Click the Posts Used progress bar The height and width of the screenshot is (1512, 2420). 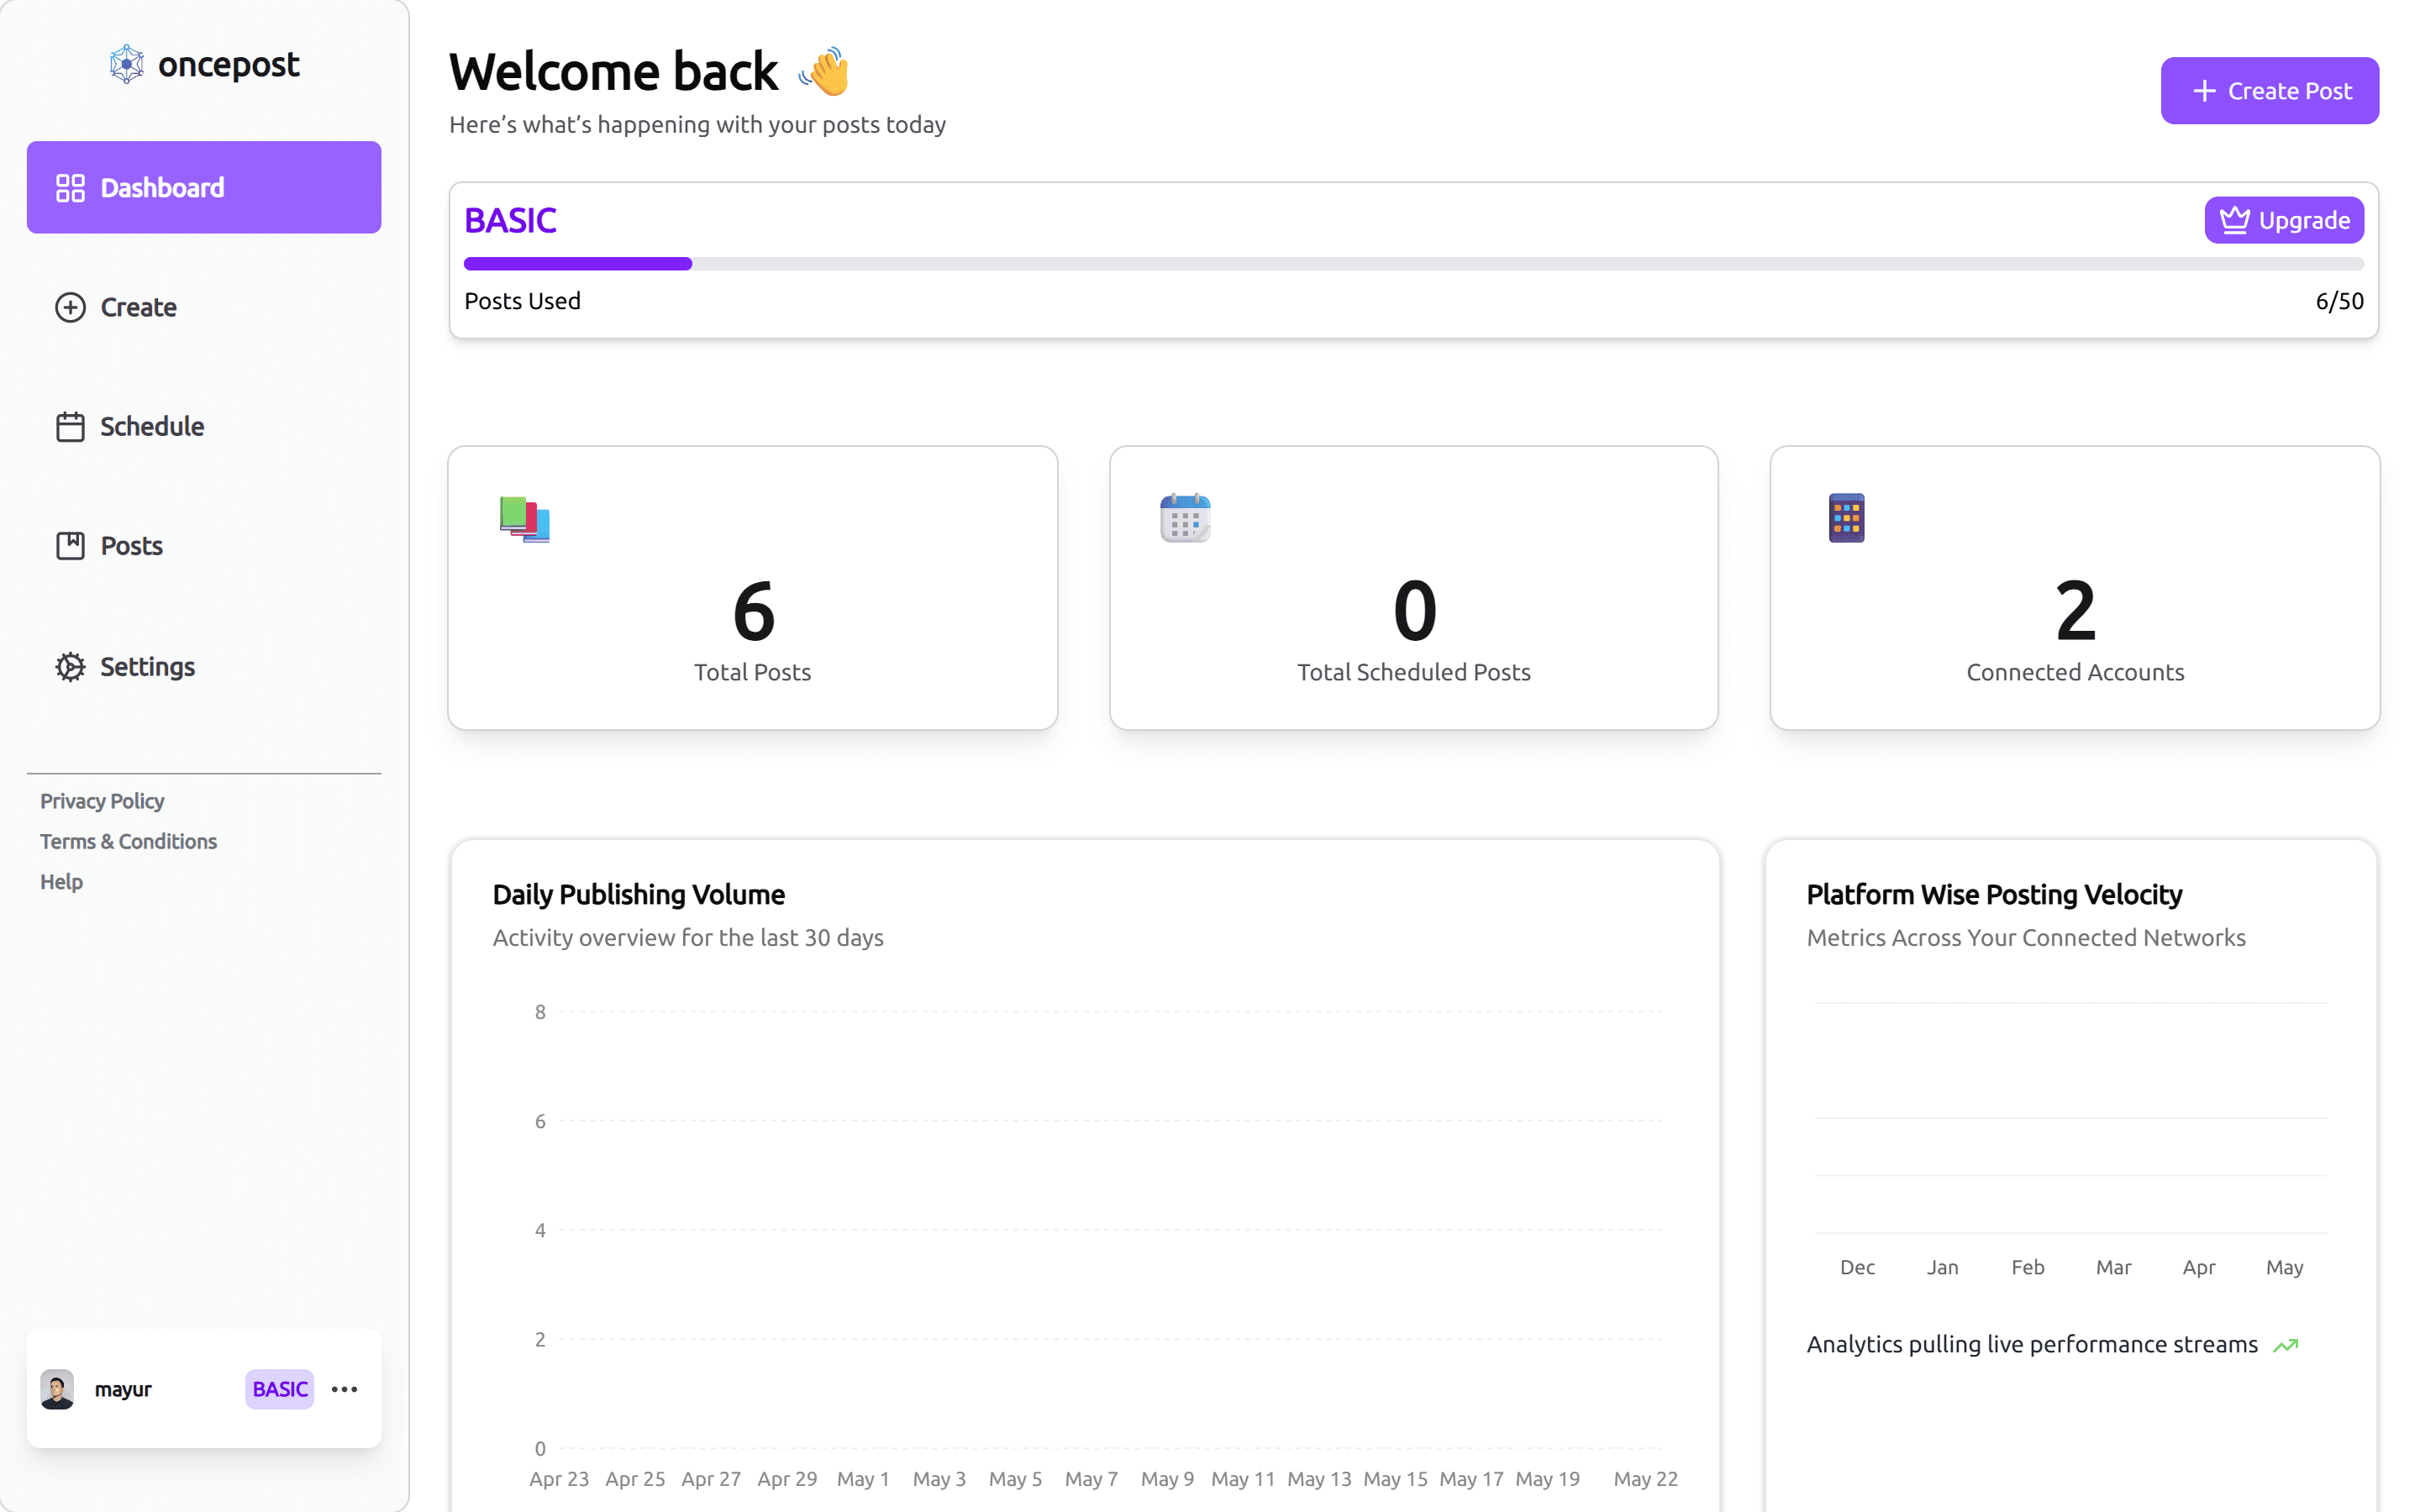(x=1414, y=264)
